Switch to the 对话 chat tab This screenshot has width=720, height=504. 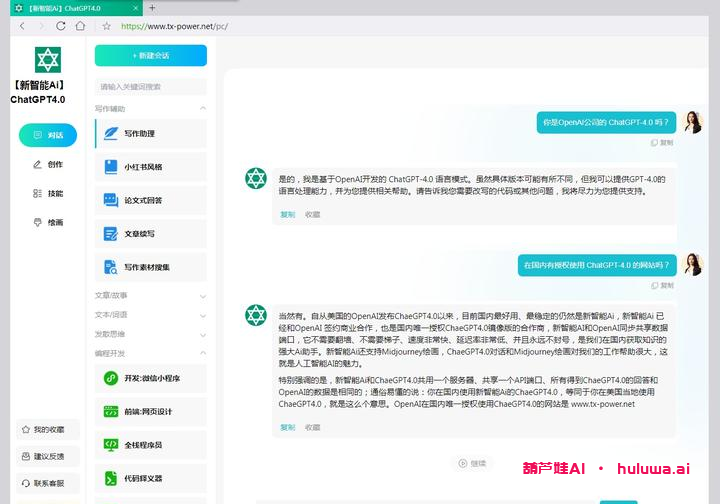point(48,135)
